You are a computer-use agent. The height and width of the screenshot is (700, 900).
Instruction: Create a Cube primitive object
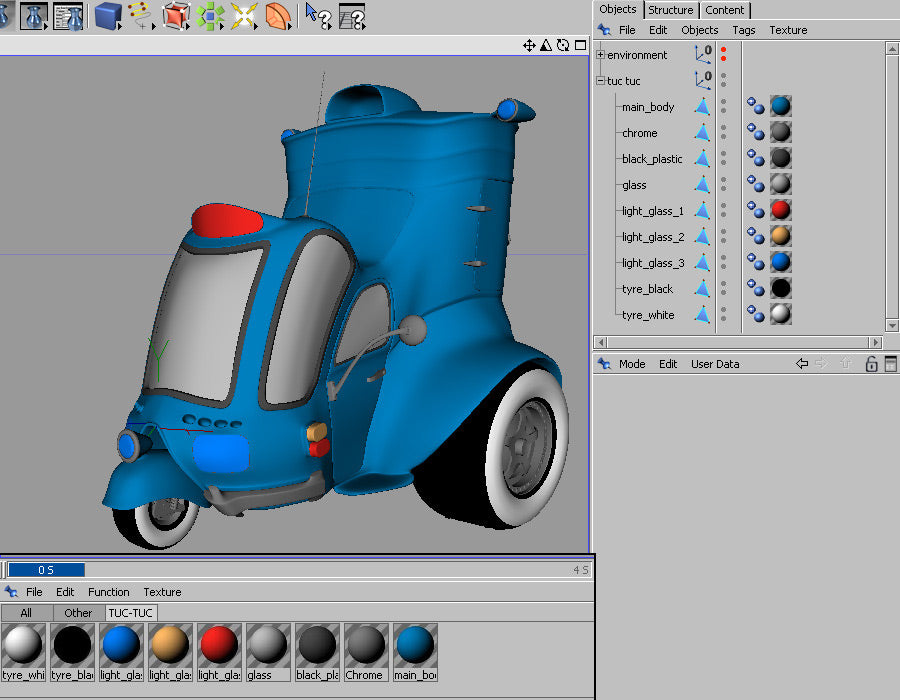point(105,16)
